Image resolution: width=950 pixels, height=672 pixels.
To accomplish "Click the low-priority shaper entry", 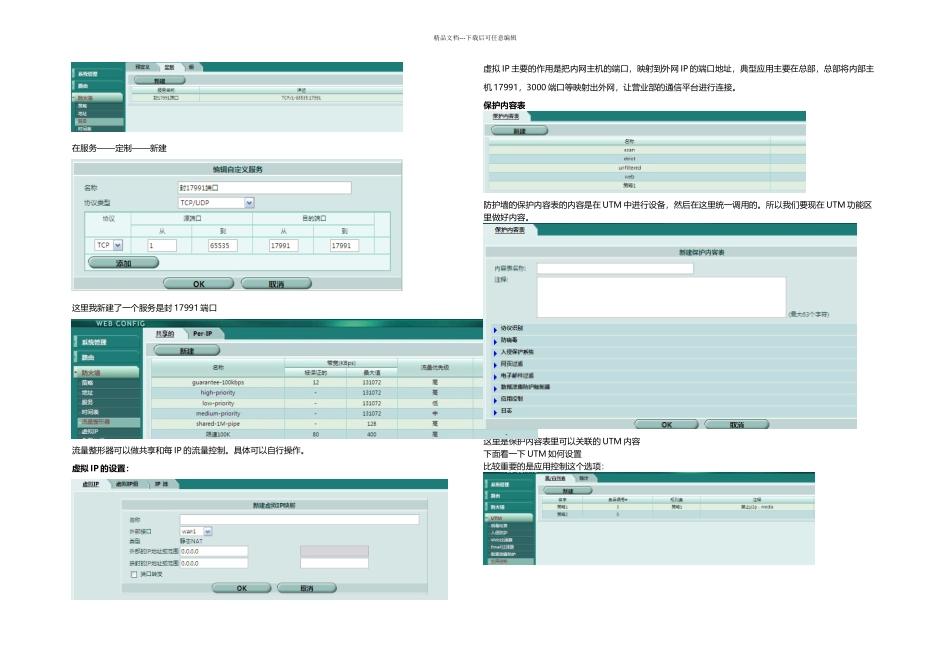I will tap(218, 403).
